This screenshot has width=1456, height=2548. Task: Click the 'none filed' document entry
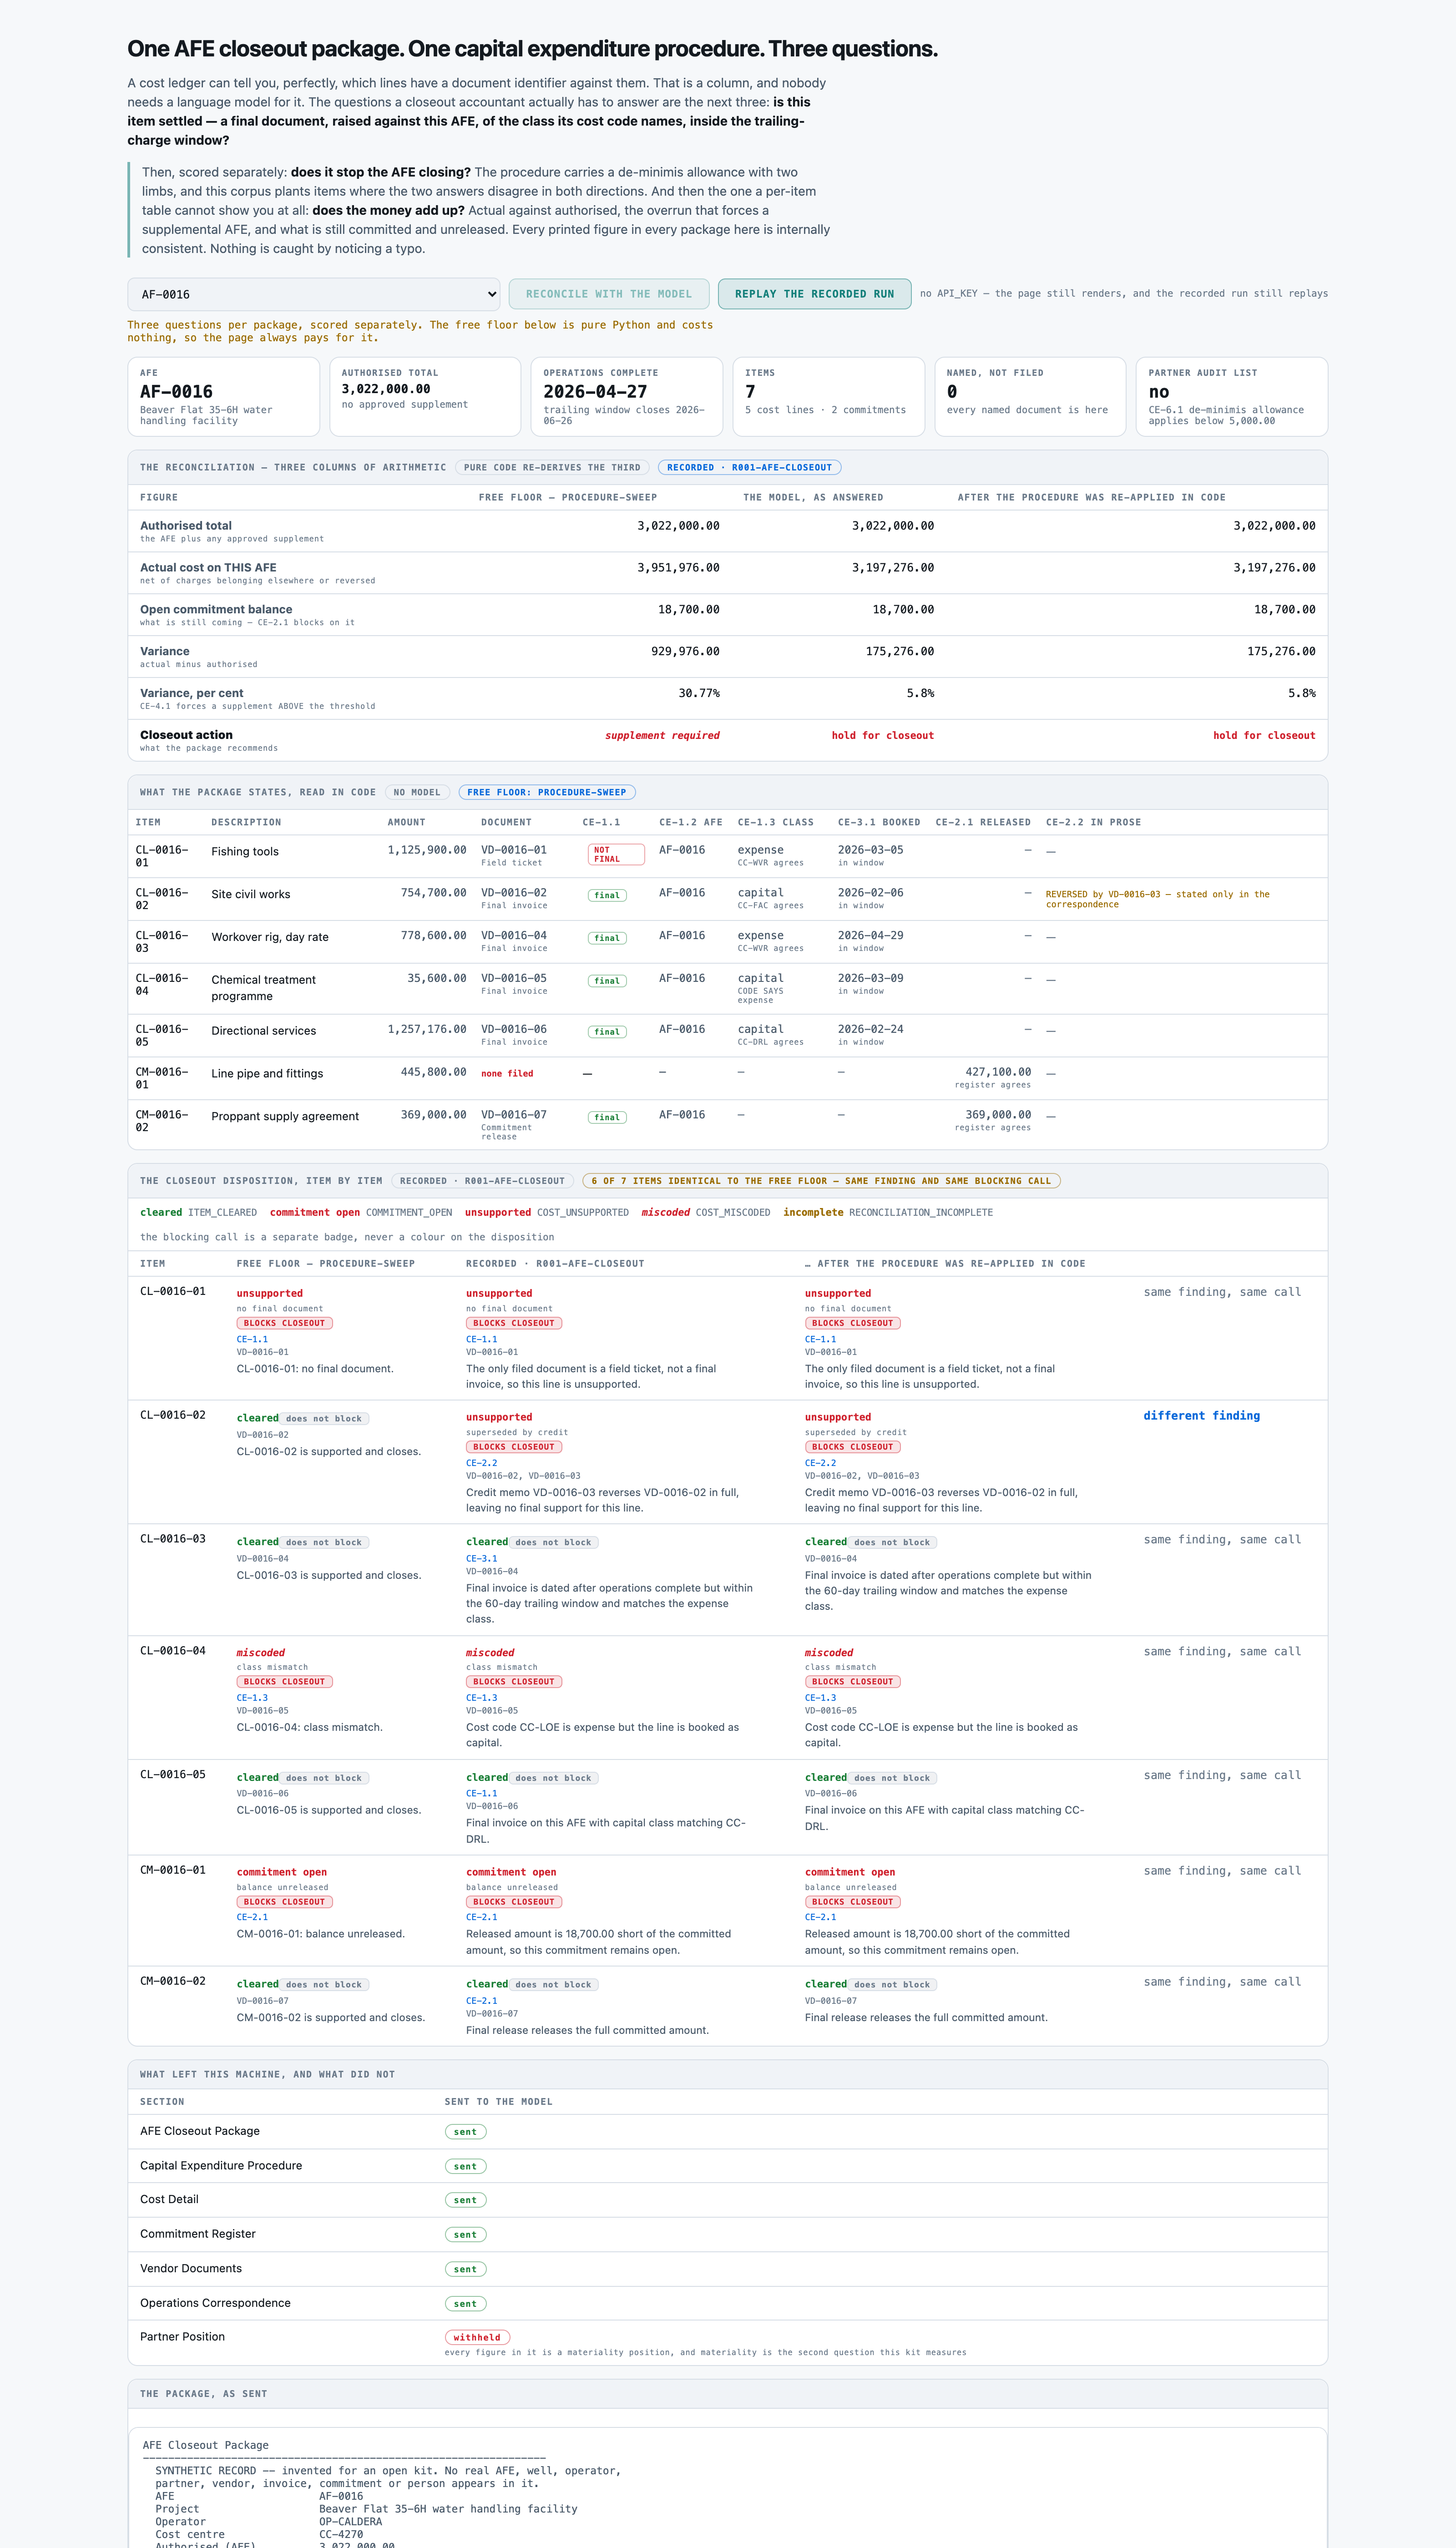coord(507,1073)
